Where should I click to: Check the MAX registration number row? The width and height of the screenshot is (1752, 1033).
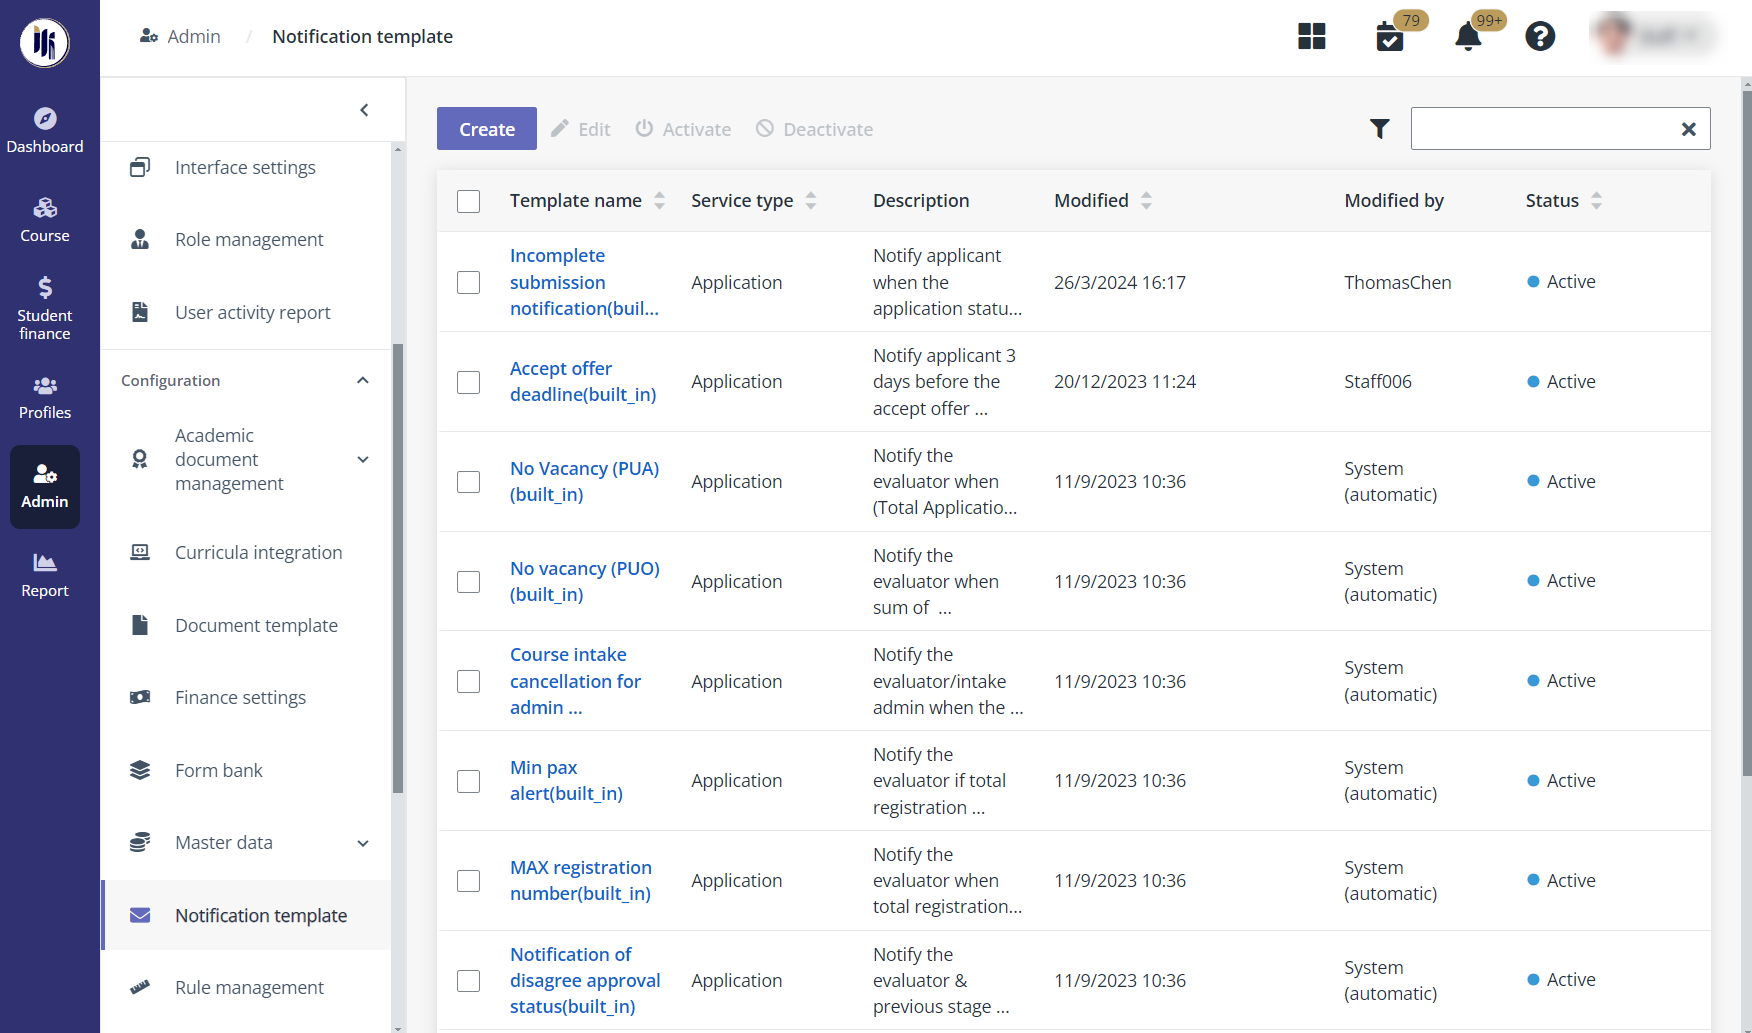point(468,881)
